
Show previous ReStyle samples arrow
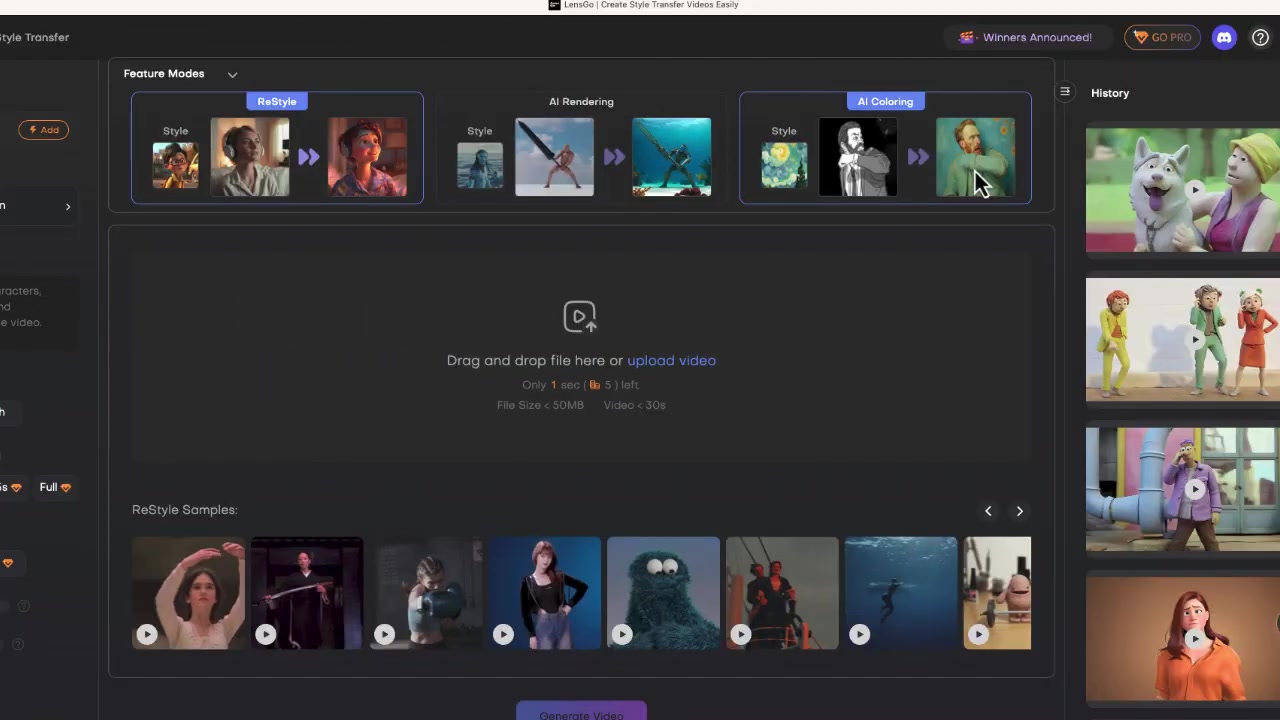(x=988, y=511)
